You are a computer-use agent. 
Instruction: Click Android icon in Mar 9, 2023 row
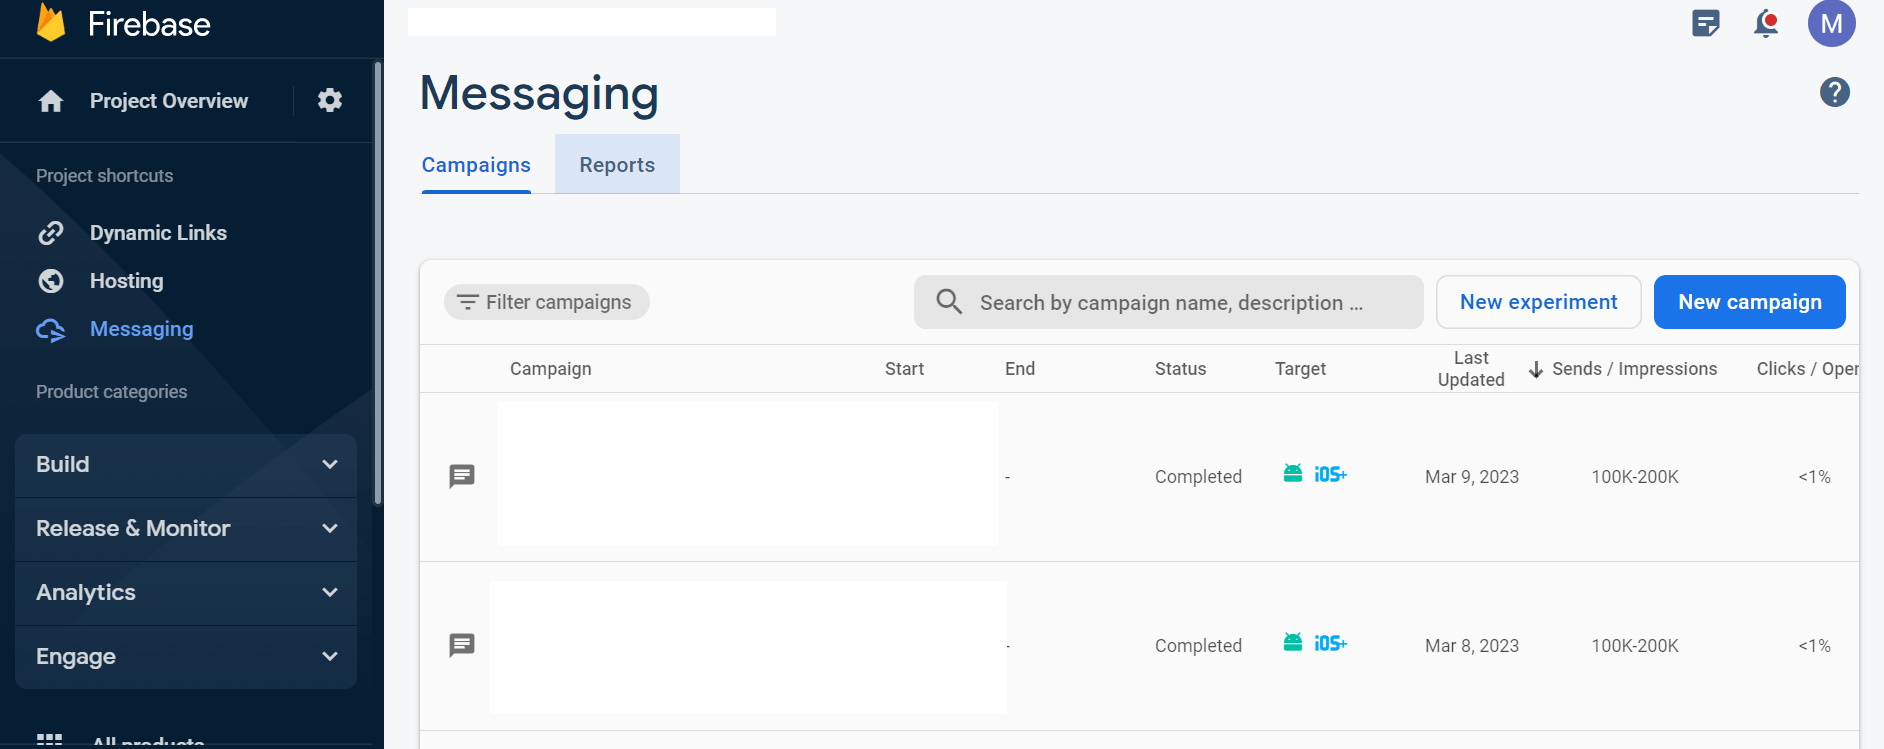pos(1293,473)
